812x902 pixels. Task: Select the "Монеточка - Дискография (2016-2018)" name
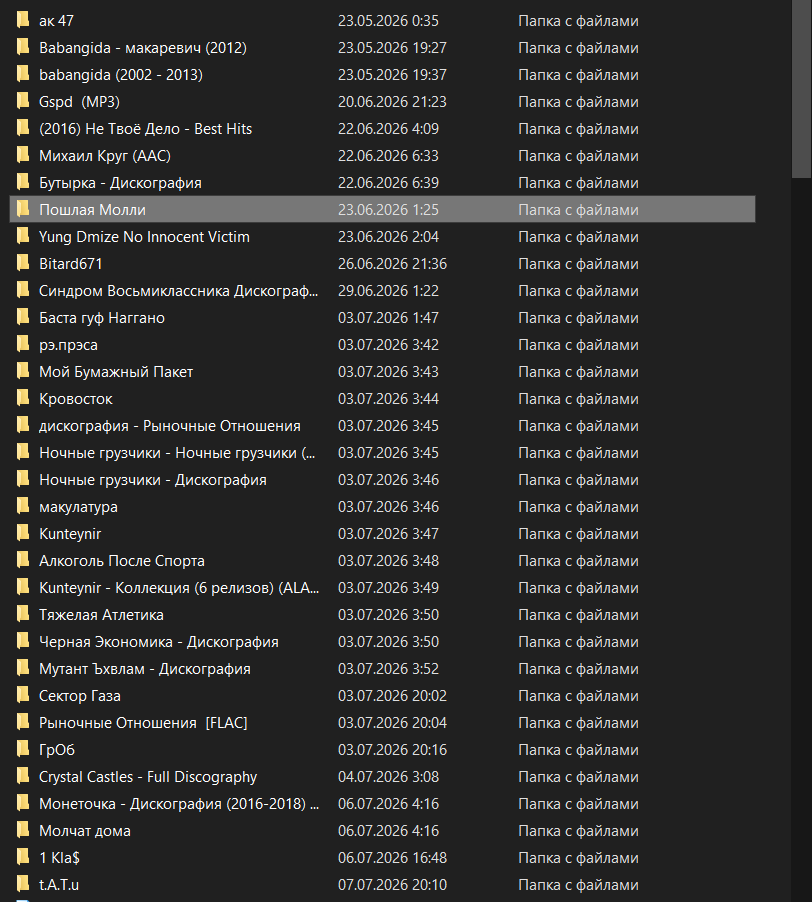[x=179, y=804]
